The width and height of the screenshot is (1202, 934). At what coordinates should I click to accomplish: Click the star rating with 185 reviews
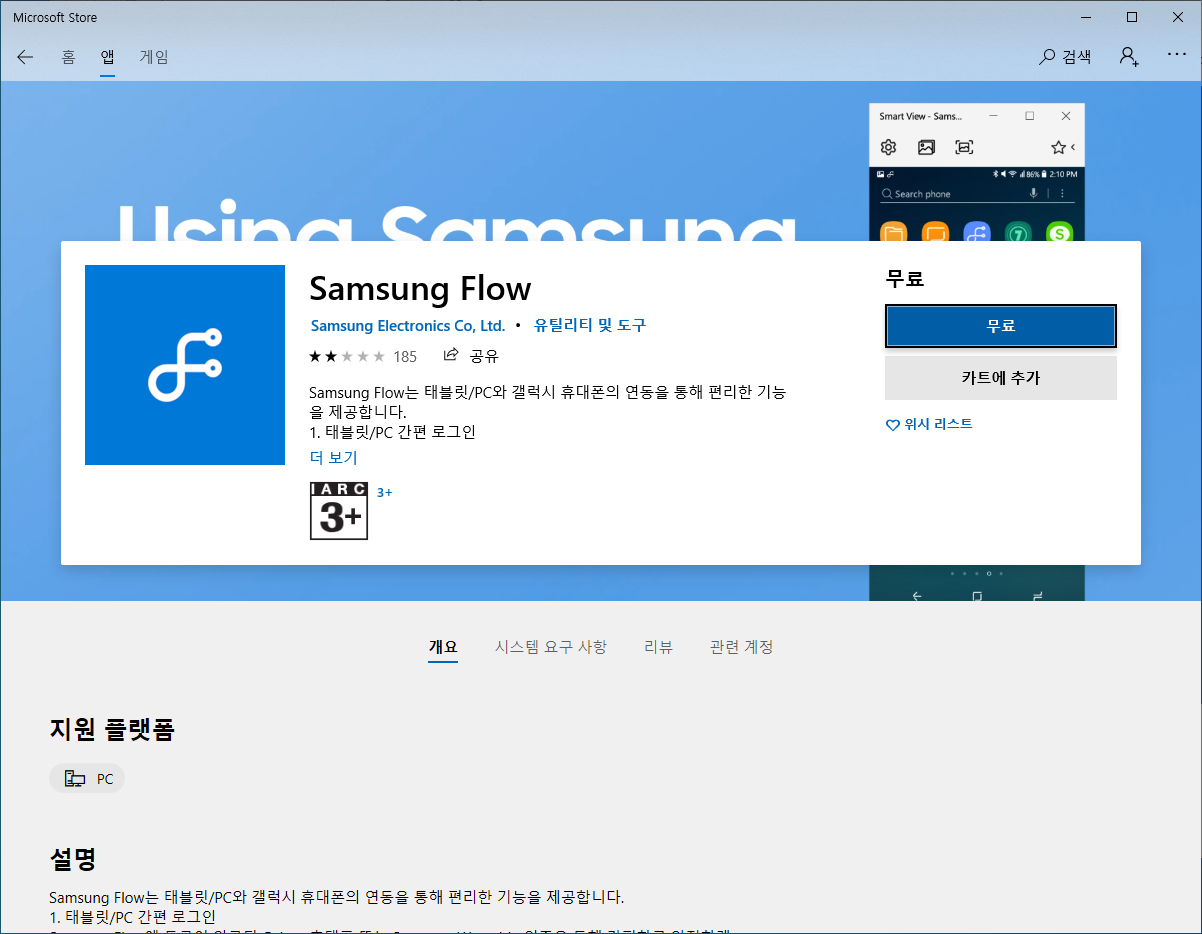(x=363, y=356)
